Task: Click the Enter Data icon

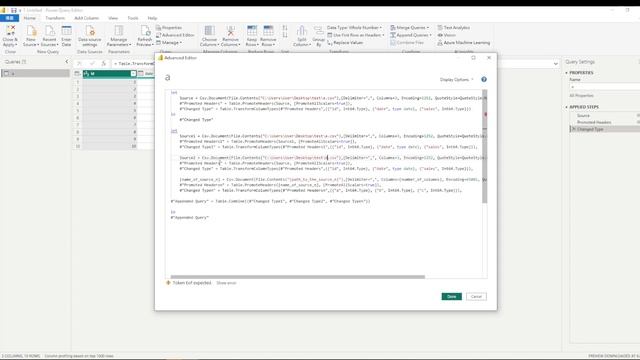Action: pyautogui.click(x=66, y=36)
